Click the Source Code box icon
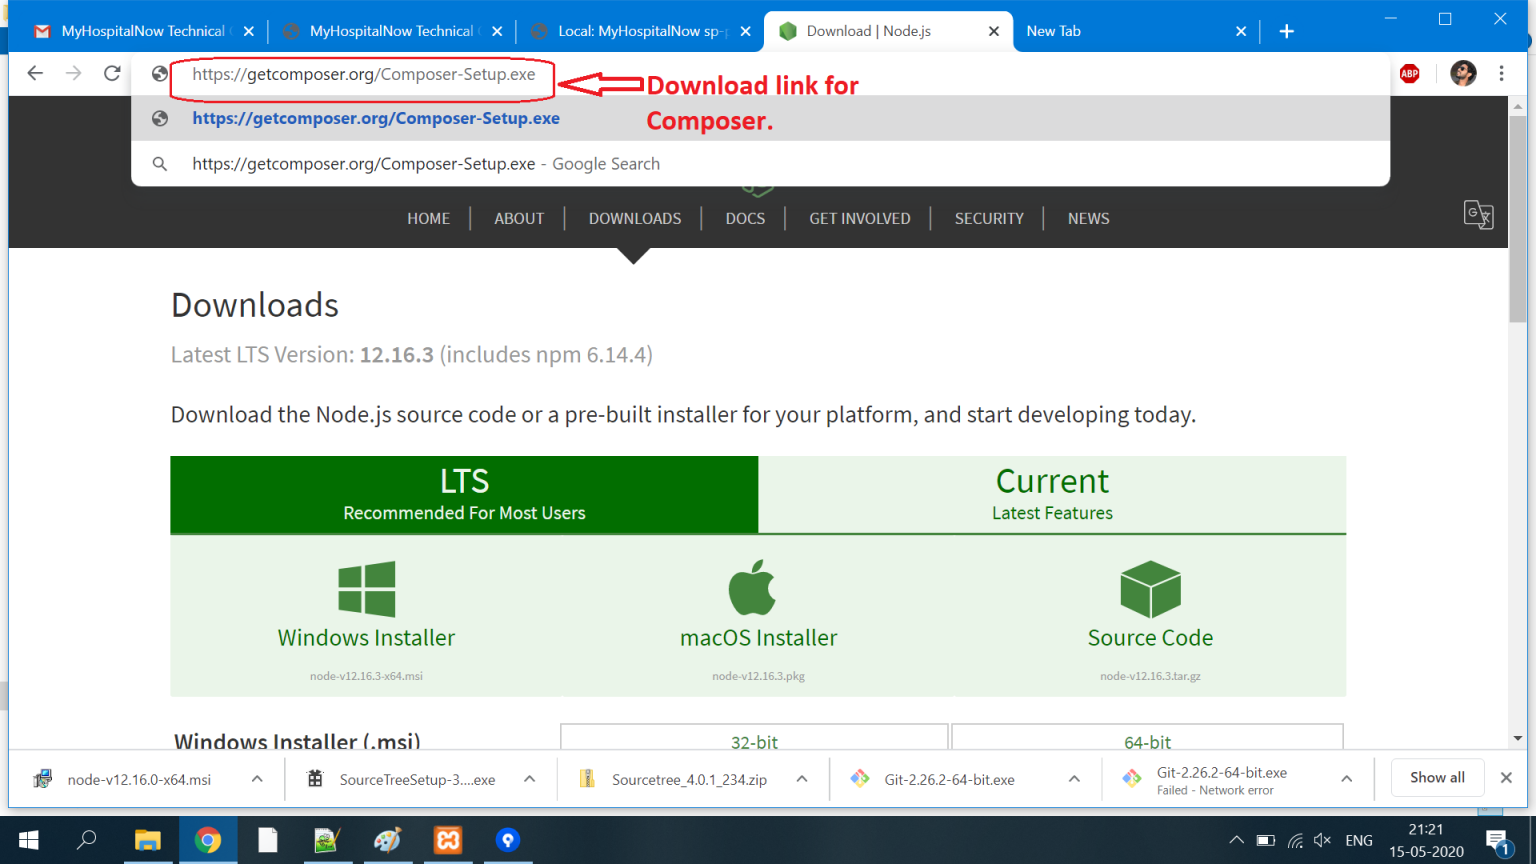The image size is (1536, 864). click(x=1150, y=589)
